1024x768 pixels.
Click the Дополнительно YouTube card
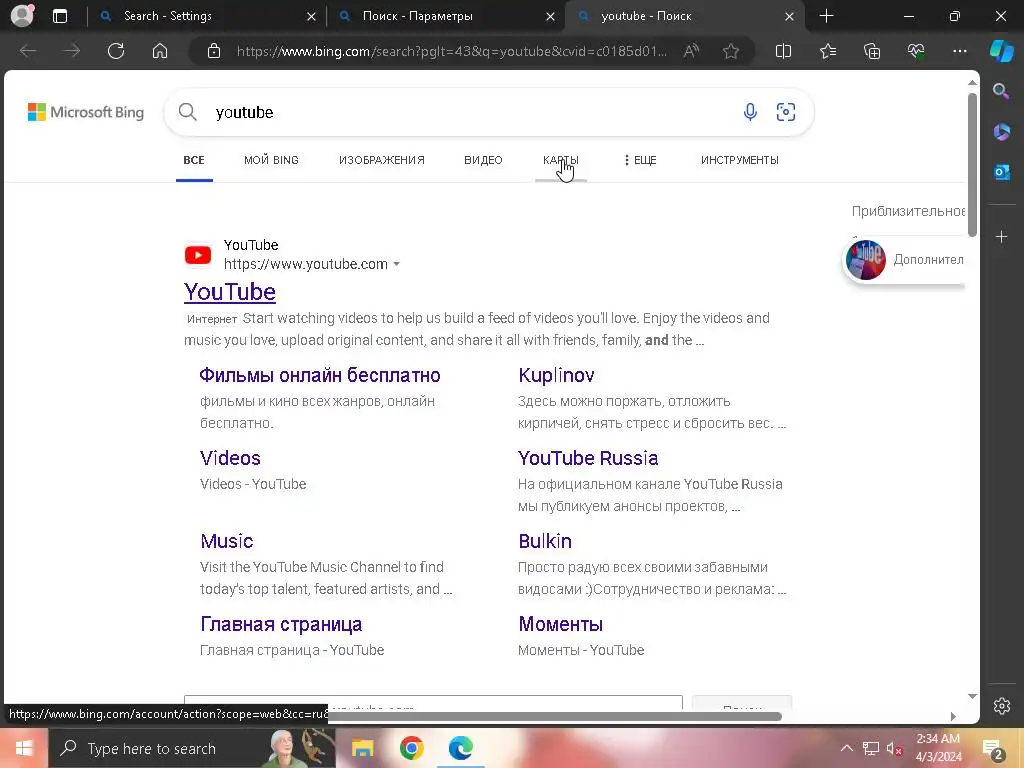click(x=904, y=260)
